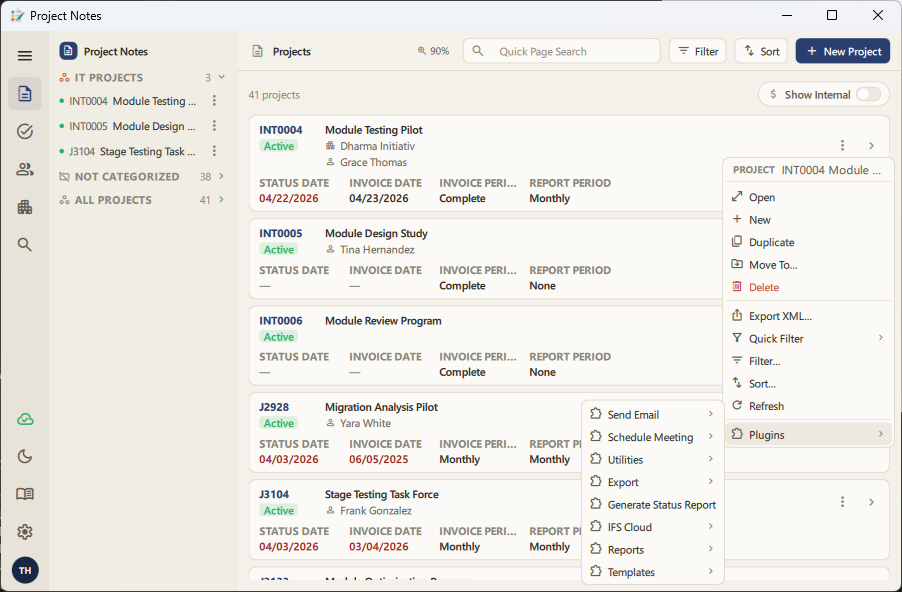This screenshot has height=592, width=902.
Task: Click in the Quick Page Search field
Action: tap(561, 51)
